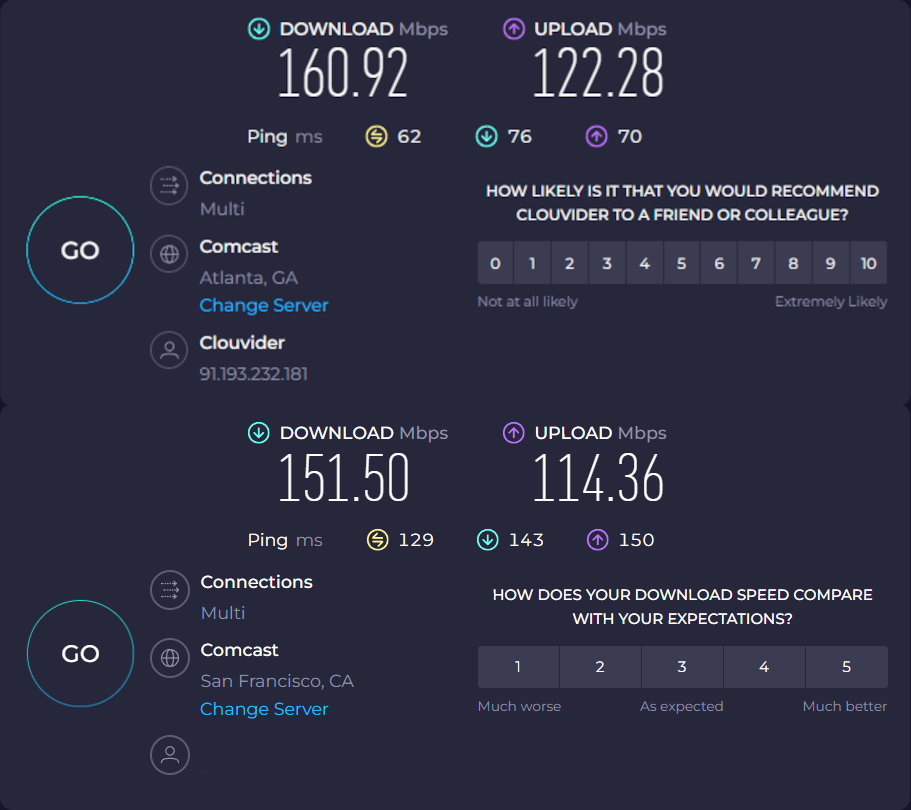911x810 pixels.
Task: Rate Clouvider 0 Not at all likely
Action: click(x=495, y=262)
